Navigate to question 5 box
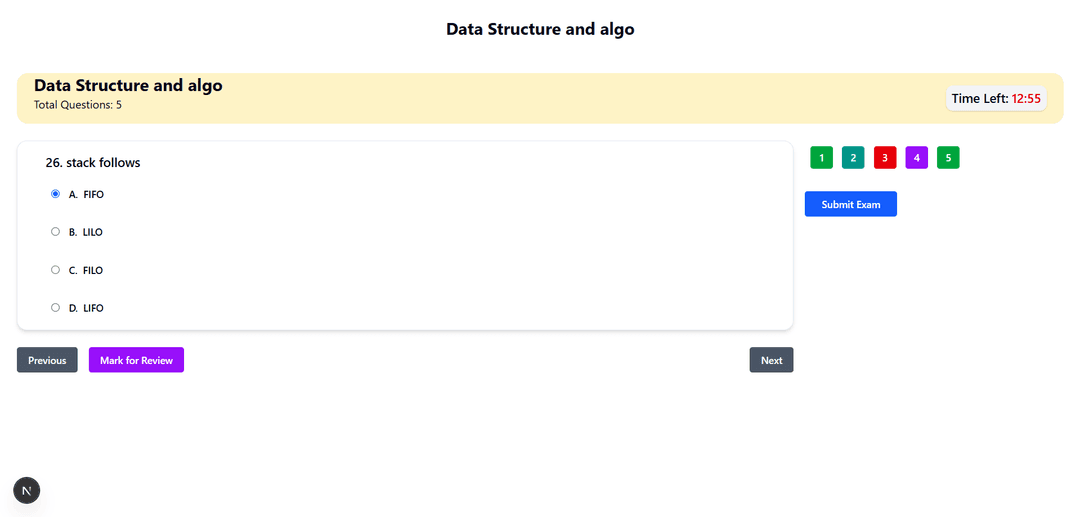The width and height of the screenshot is (1080, 517). (948, 158)
